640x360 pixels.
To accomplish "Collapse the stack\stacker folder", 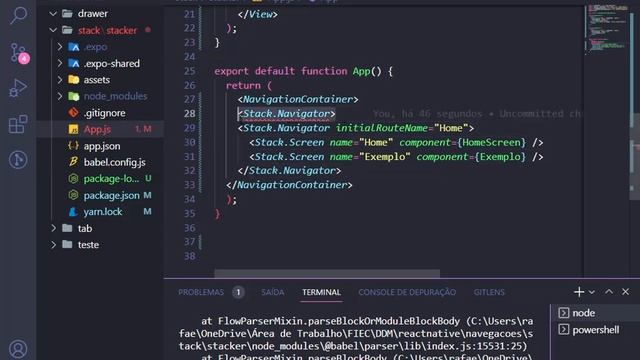I will [53, 30].
